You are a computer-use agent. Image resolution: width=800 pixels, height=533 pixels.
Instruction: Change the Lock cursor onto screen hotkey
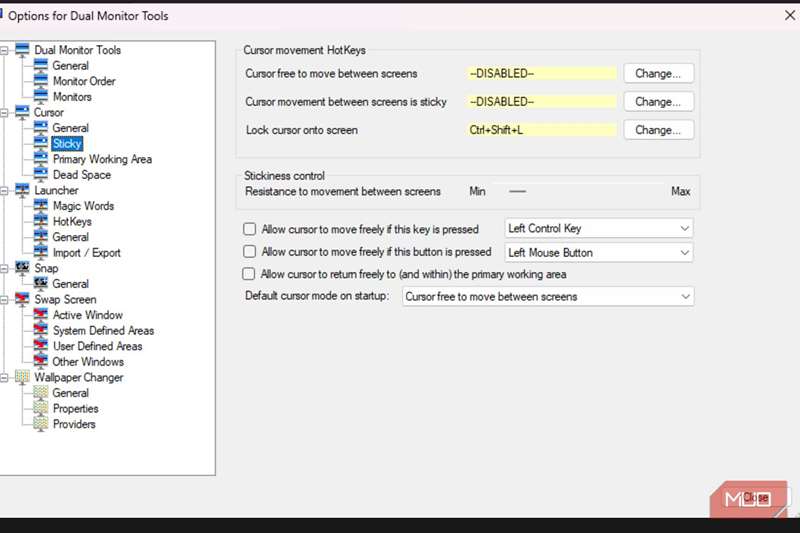(x=658, y=130)
